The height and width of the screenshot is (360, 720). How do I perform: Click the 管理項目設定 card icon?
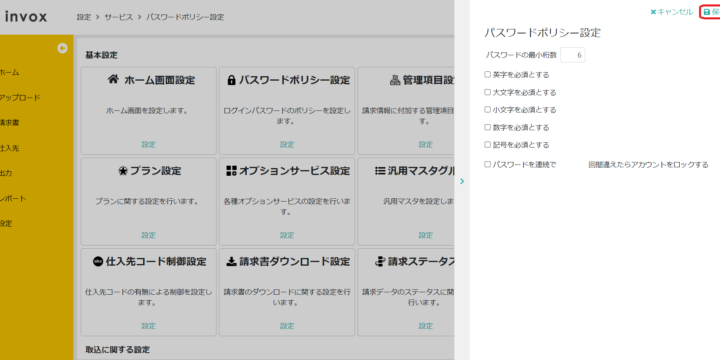point(395,80)
